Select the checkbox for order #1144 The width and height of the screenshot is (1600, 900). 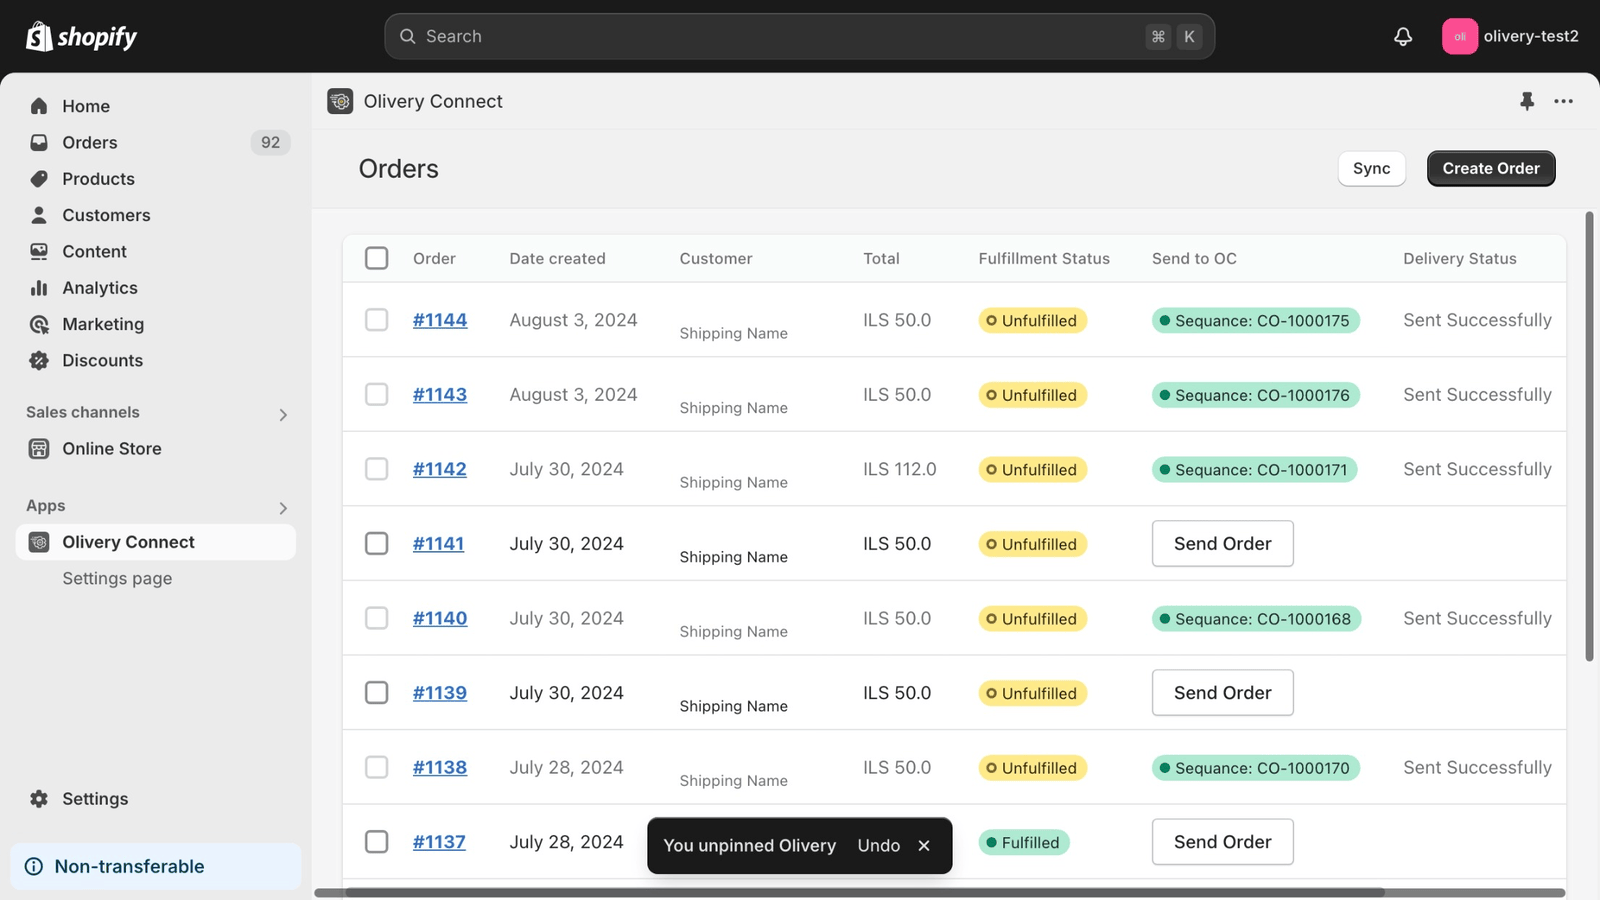tap(377, 320)
